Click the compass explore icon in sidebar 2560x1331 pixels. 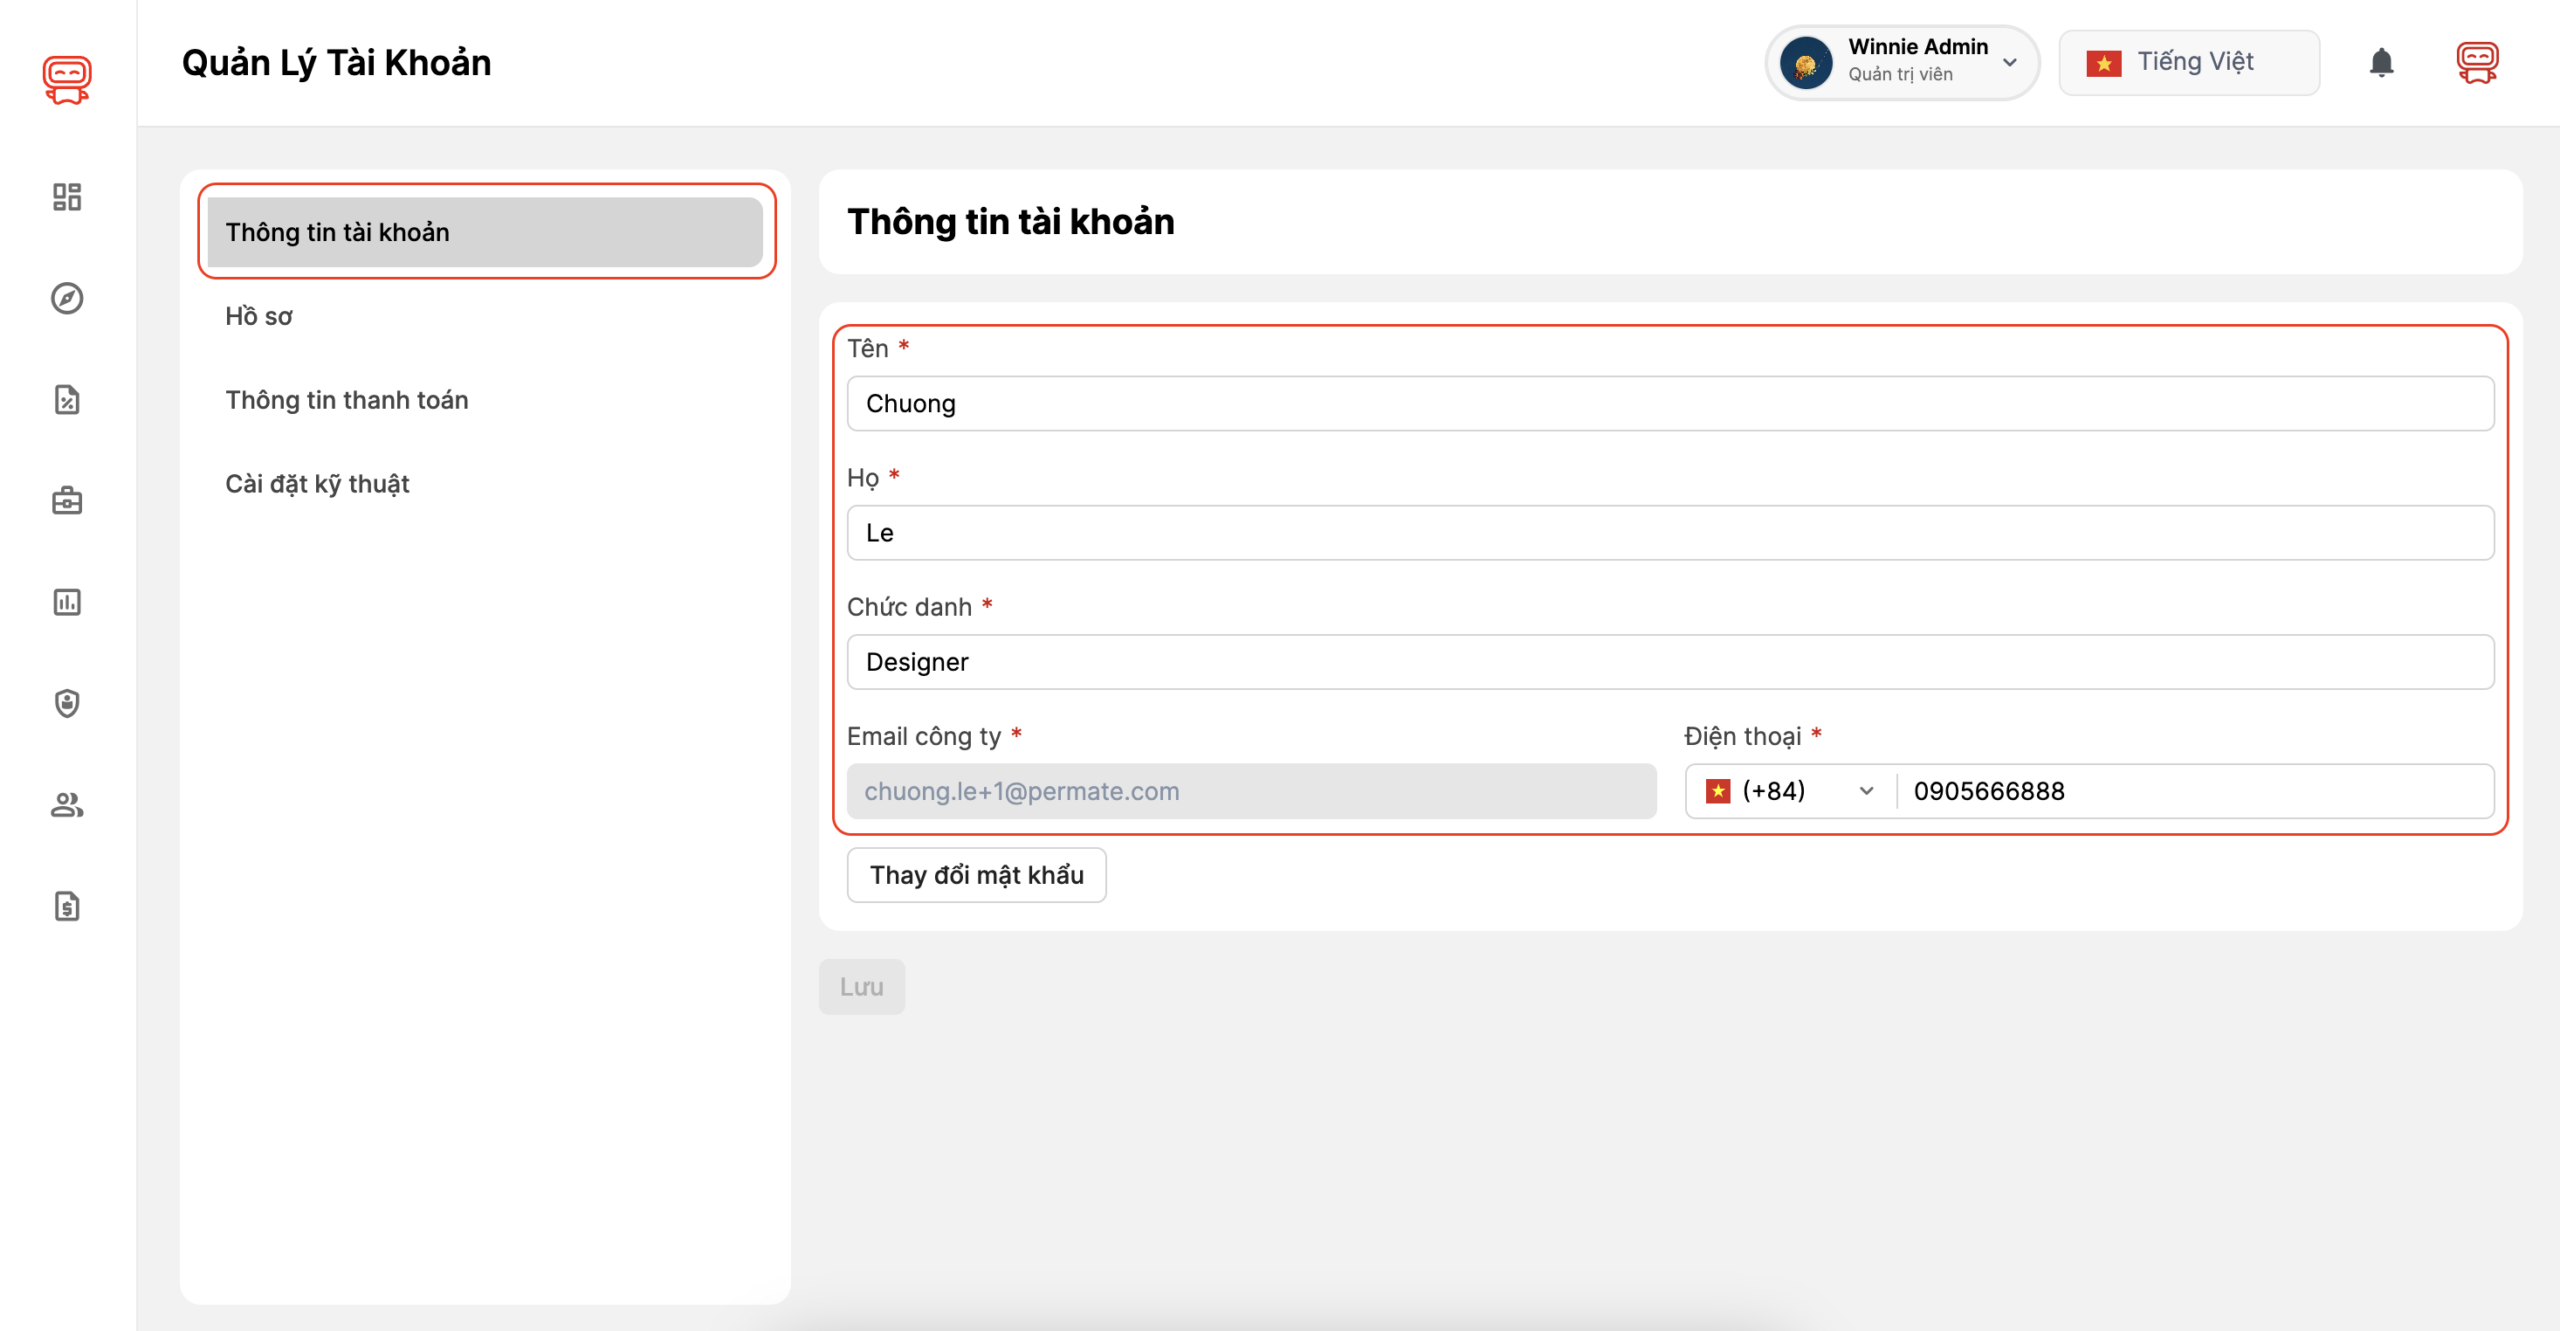(x=67, y=298)
